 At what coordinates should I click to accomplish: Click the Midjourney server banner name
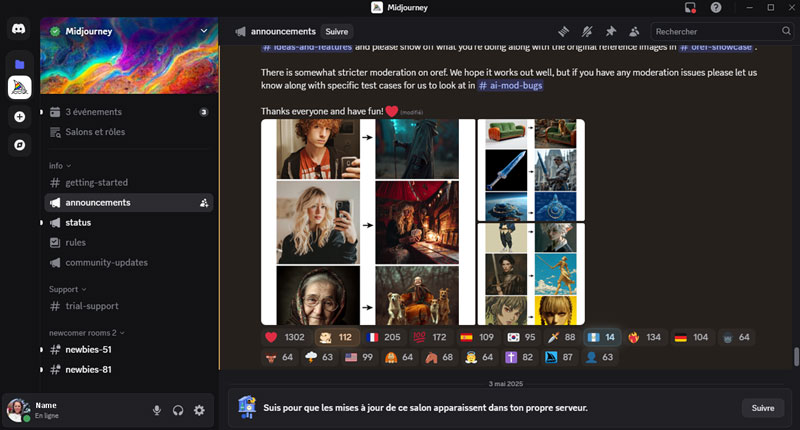click(x=89, y=32)
